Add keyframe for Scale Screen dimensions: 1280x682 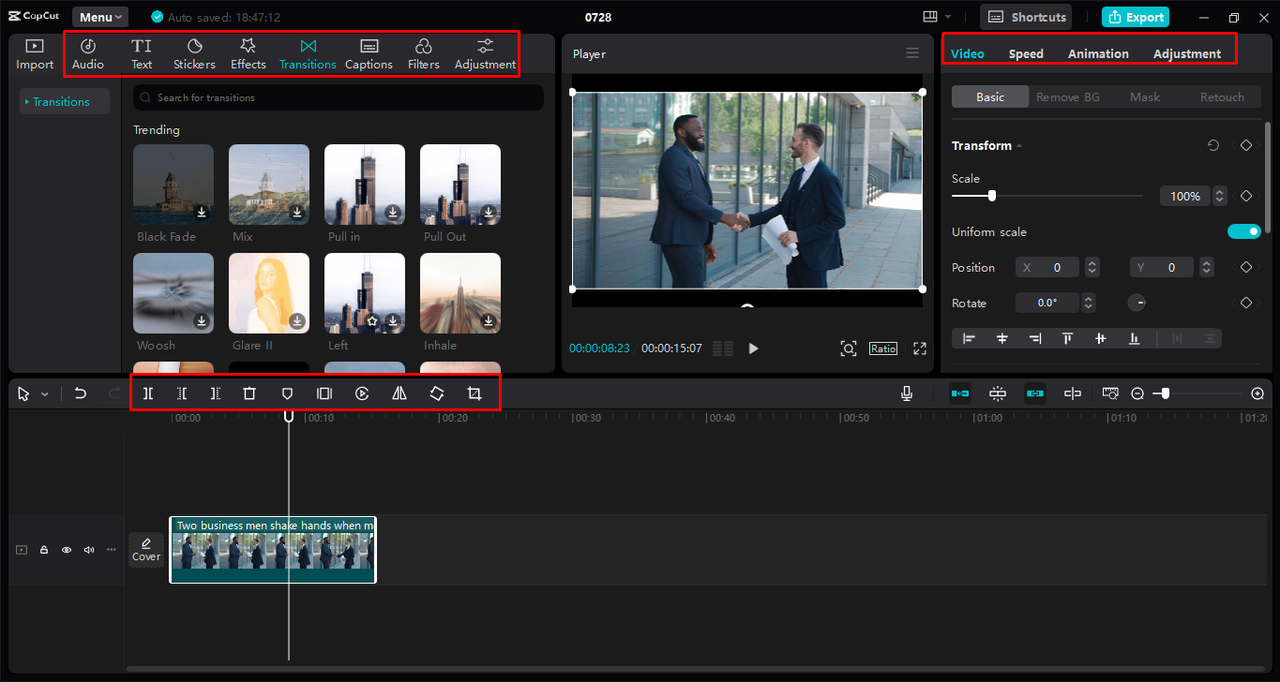point(1246,196)
